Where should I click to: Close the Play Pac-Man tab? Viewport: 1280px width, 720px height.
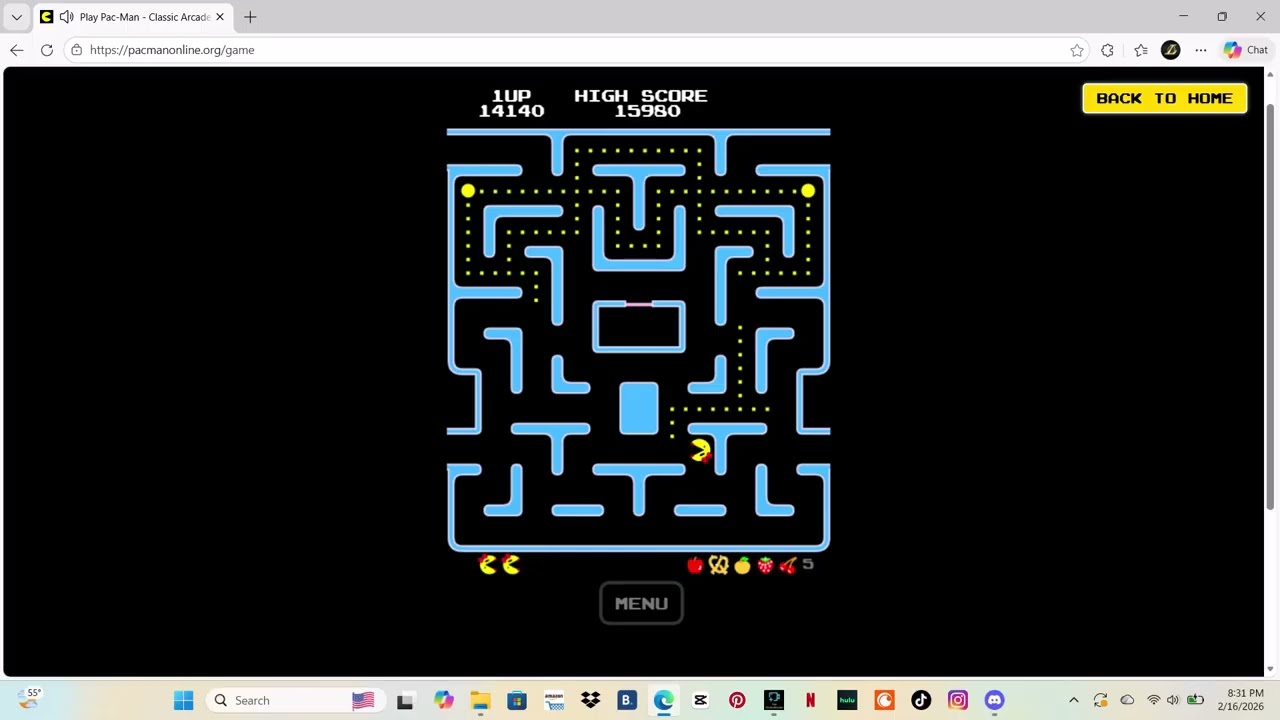click(x=220, y=17)
